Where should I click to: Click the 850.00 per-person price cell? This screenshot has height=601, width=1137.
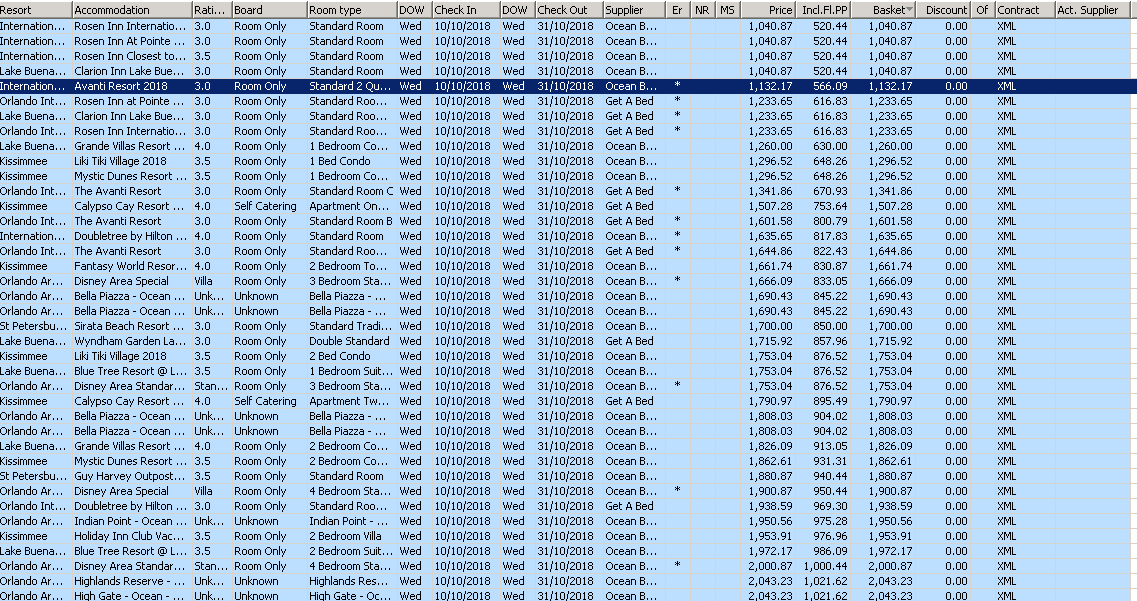[823, 326]
